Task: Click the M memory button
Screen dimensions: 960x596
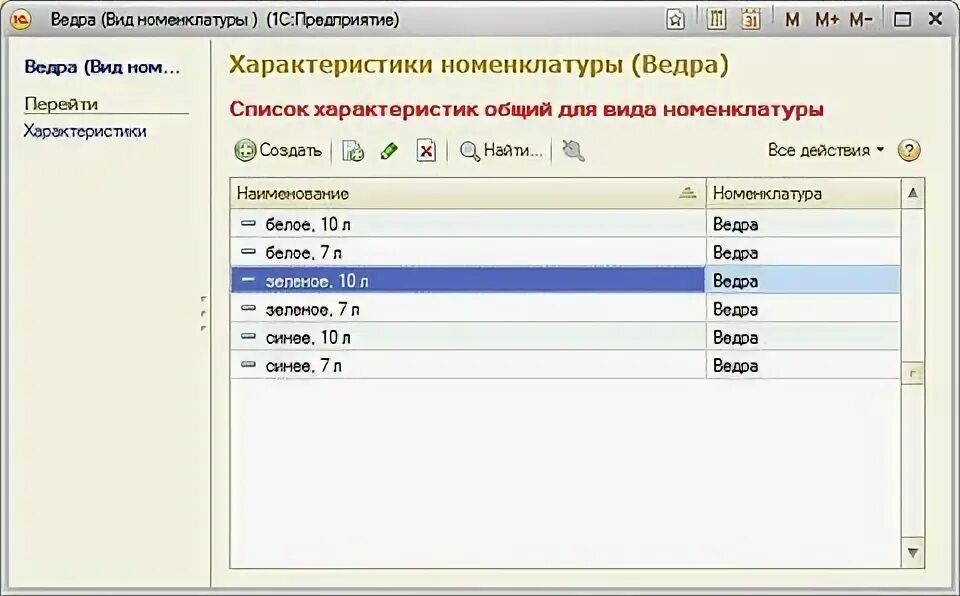Action: point(792,20)
